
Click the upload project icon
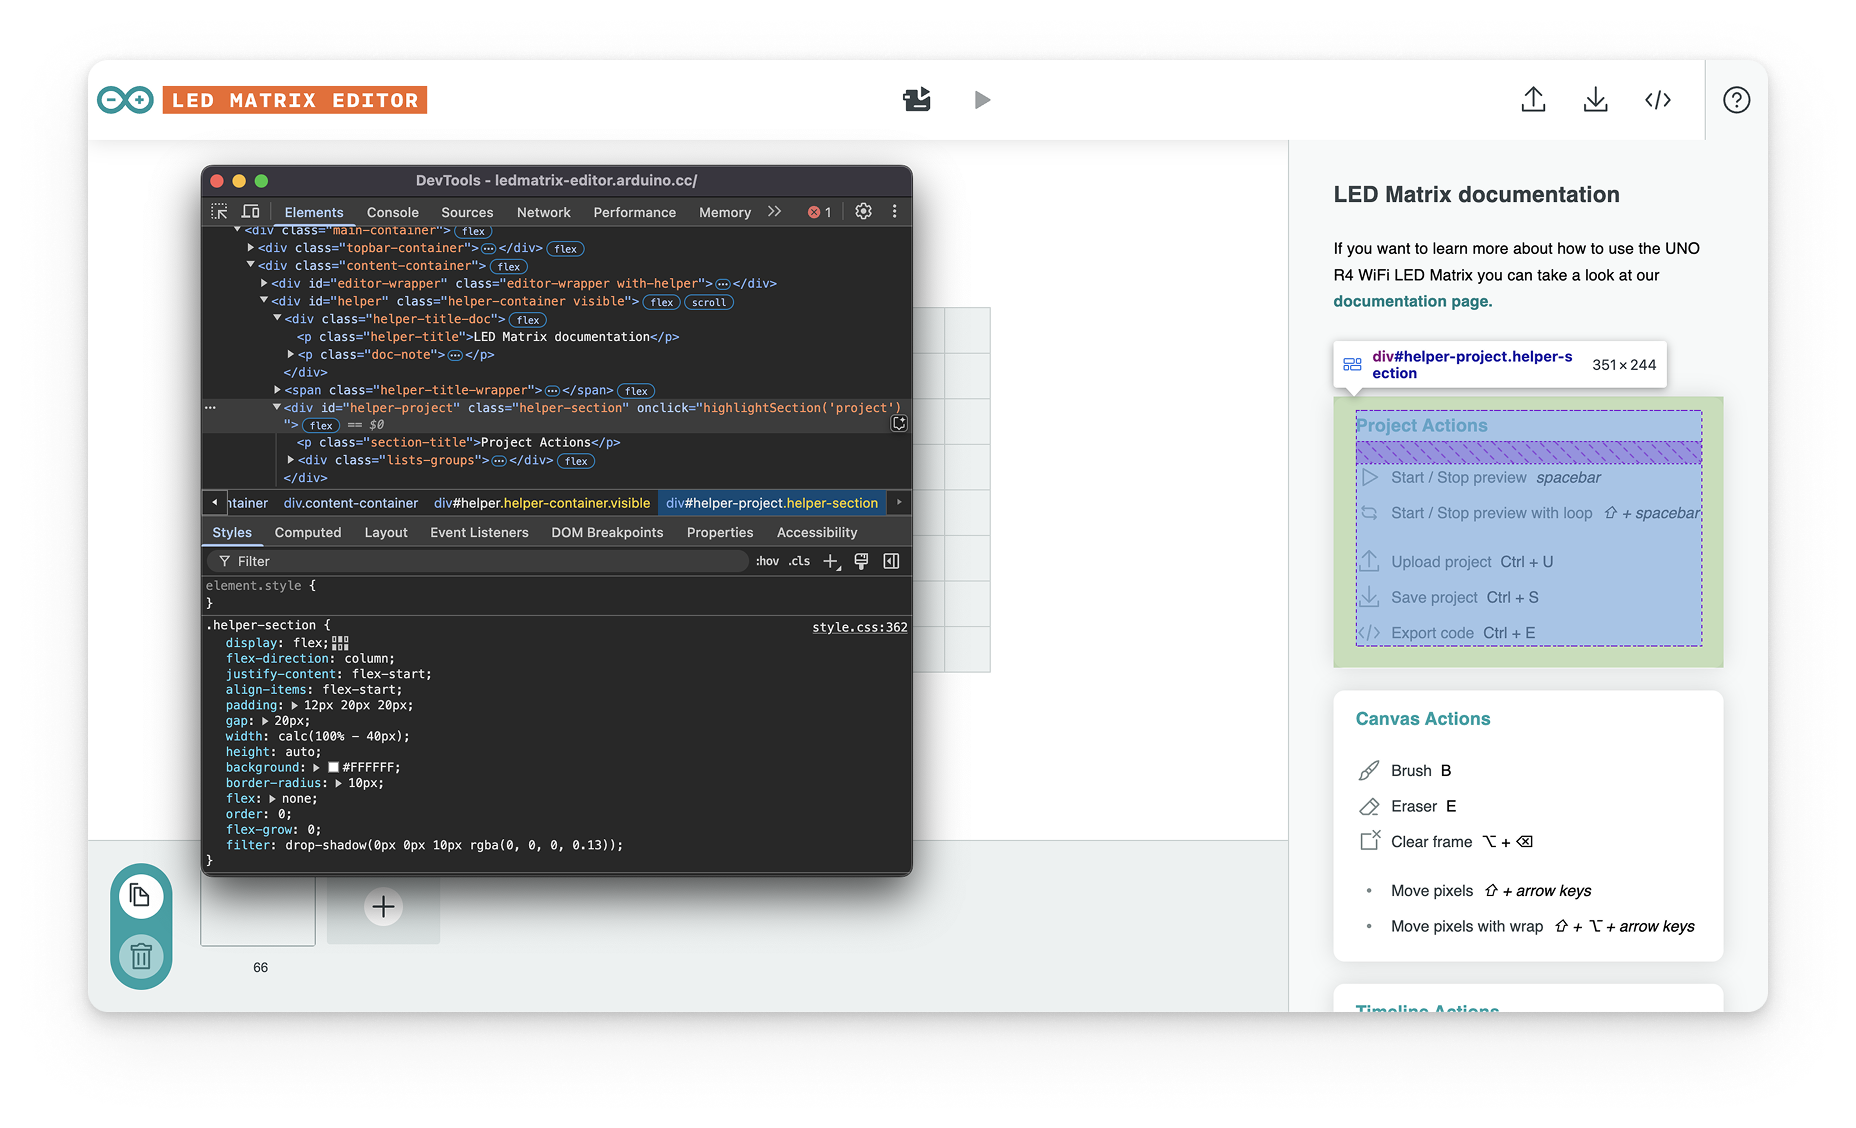coord(1533,99)
